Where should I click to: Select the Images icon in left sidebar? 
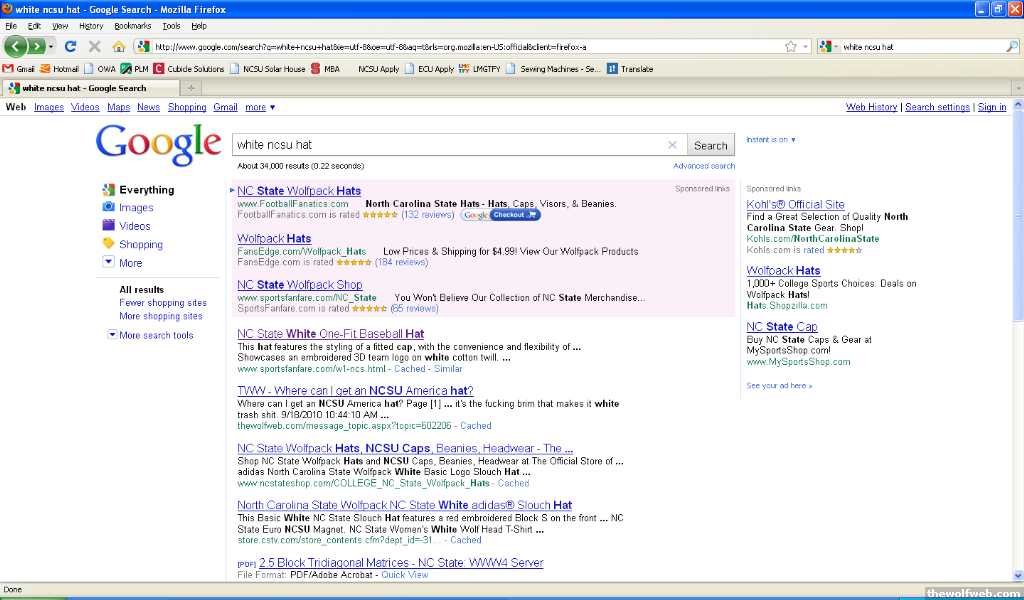point(108,207)
